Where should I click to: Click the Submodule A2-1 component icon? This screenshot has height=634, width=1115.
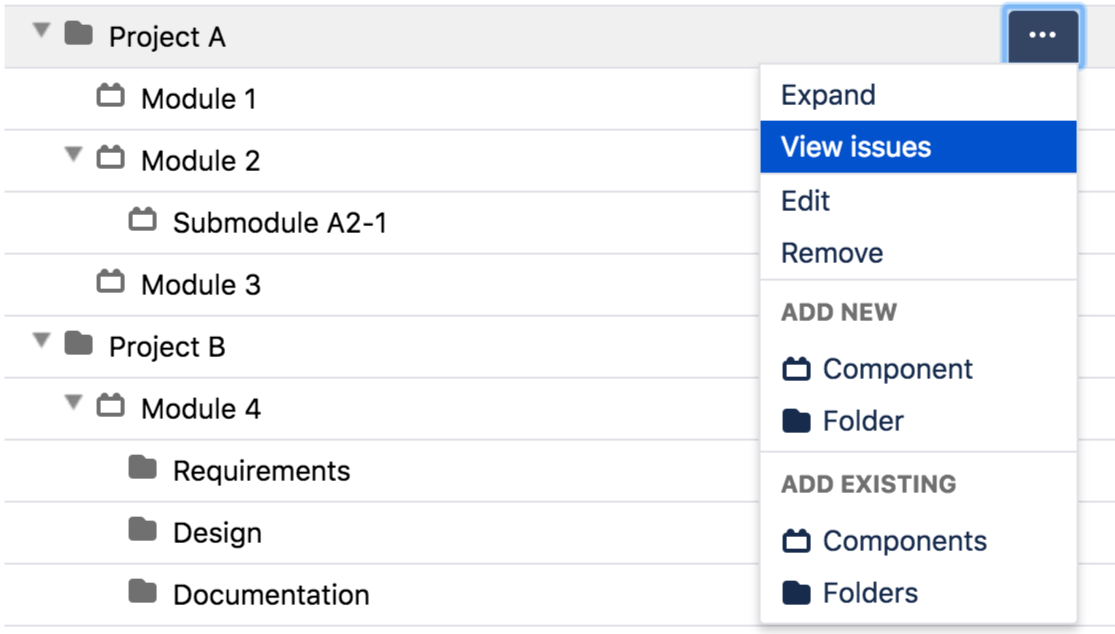pyautogui.click(x=143, y=220)
